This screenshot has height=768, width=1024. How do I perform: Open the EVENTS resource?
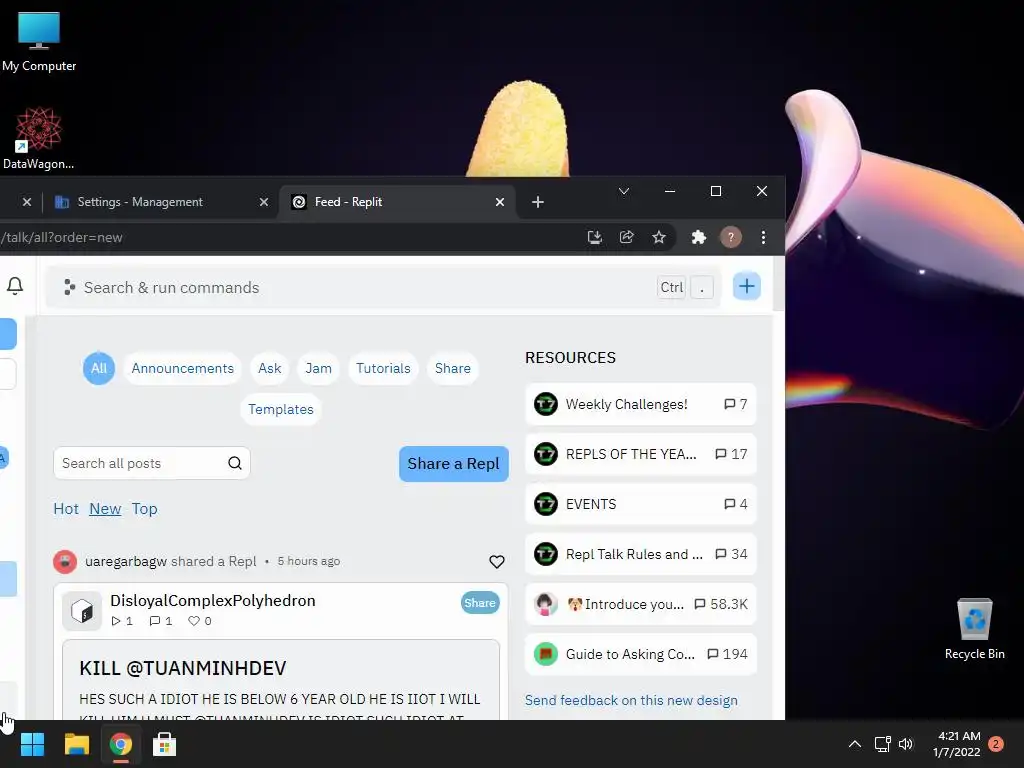(x=641, y=504)
